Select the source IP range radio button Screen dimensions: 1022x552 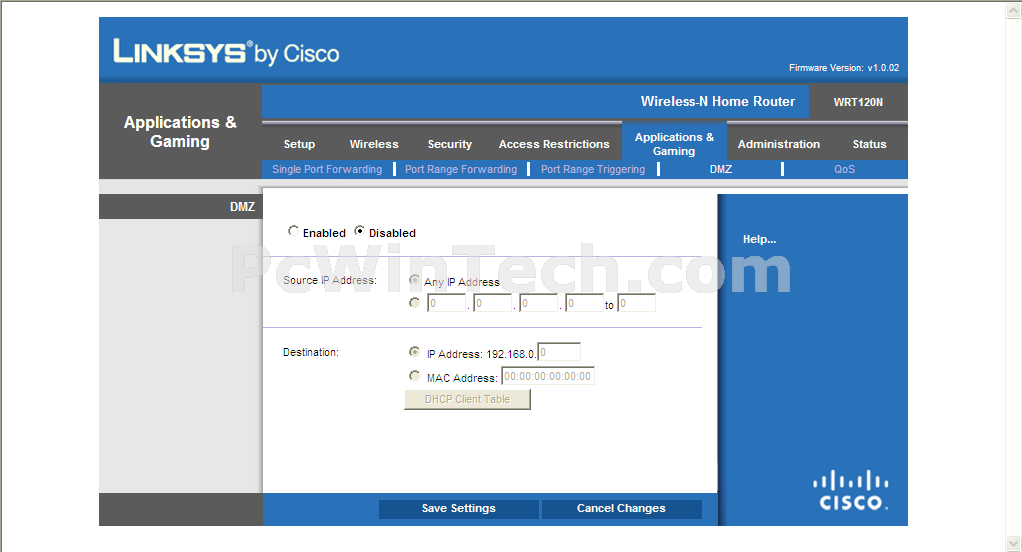414,302
